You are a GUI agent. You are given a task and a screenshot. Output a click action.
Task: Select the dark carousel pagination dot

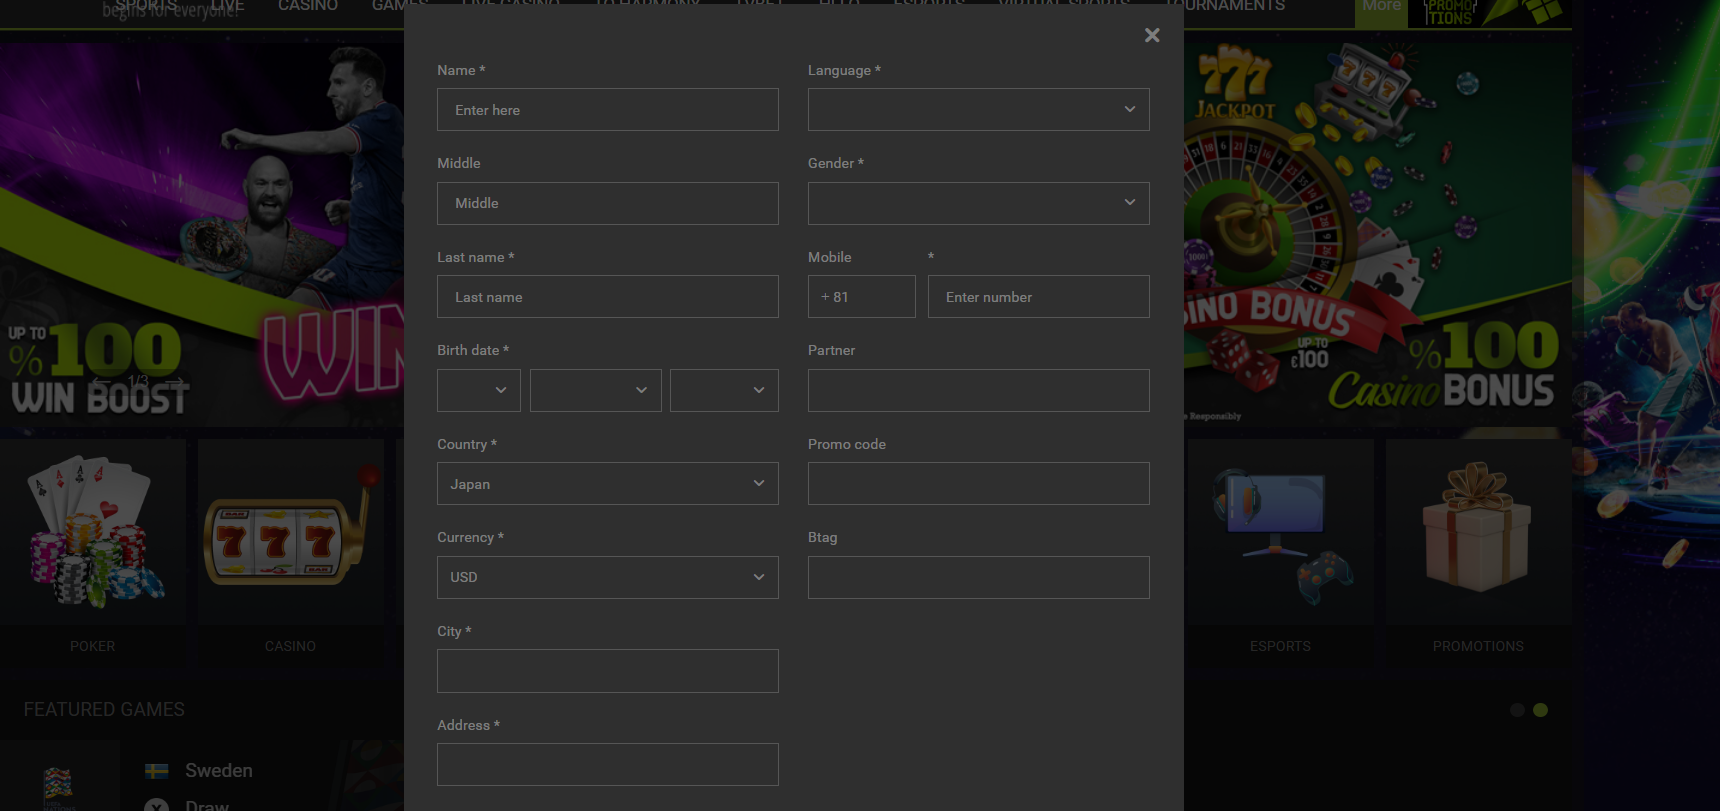click(x=1517, y=710)
